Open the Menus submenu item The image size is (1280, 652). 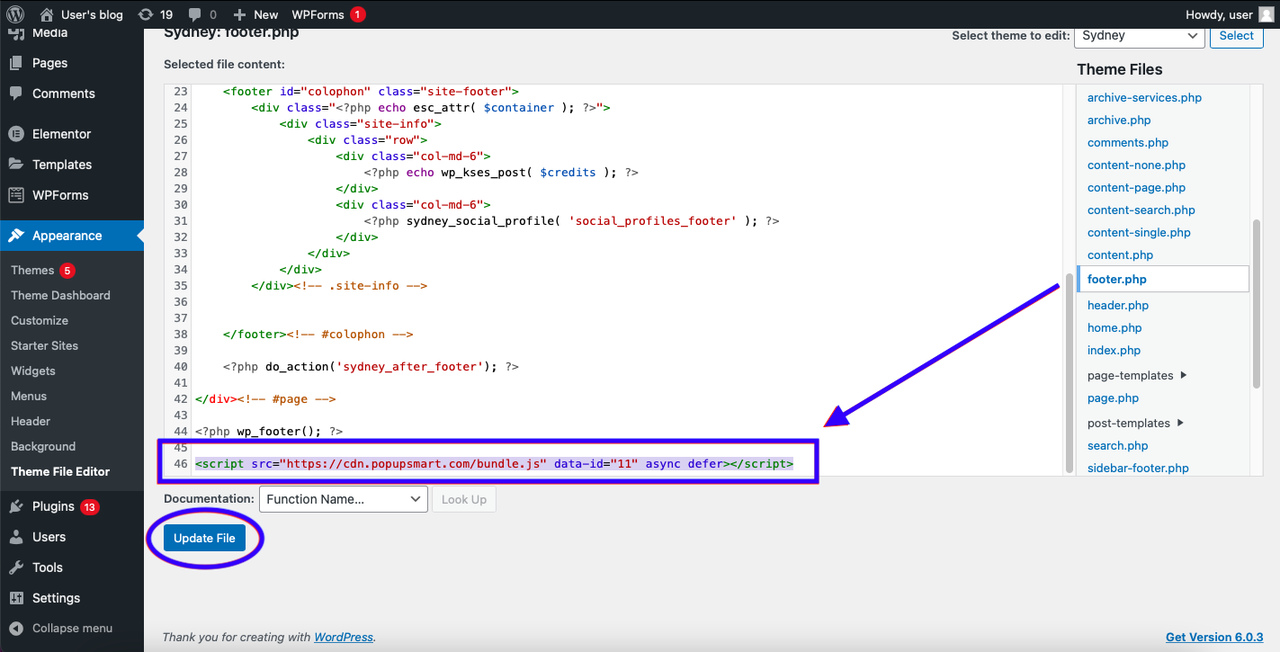point(29,396)
